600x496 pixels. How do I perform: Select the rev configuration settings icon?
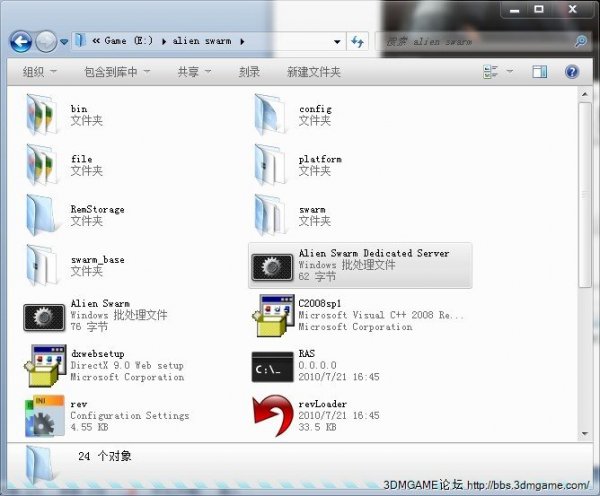click(x=45, y=416)
